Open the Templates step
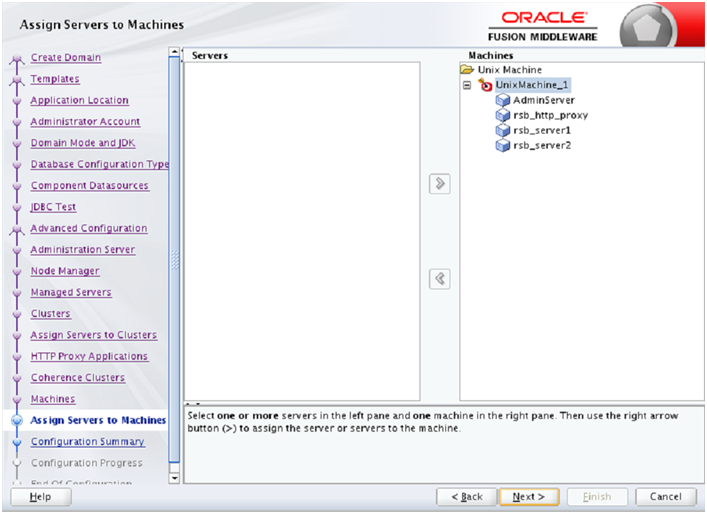Image resolution: width=707 pixels, height=514 pixels. (55, 79)
